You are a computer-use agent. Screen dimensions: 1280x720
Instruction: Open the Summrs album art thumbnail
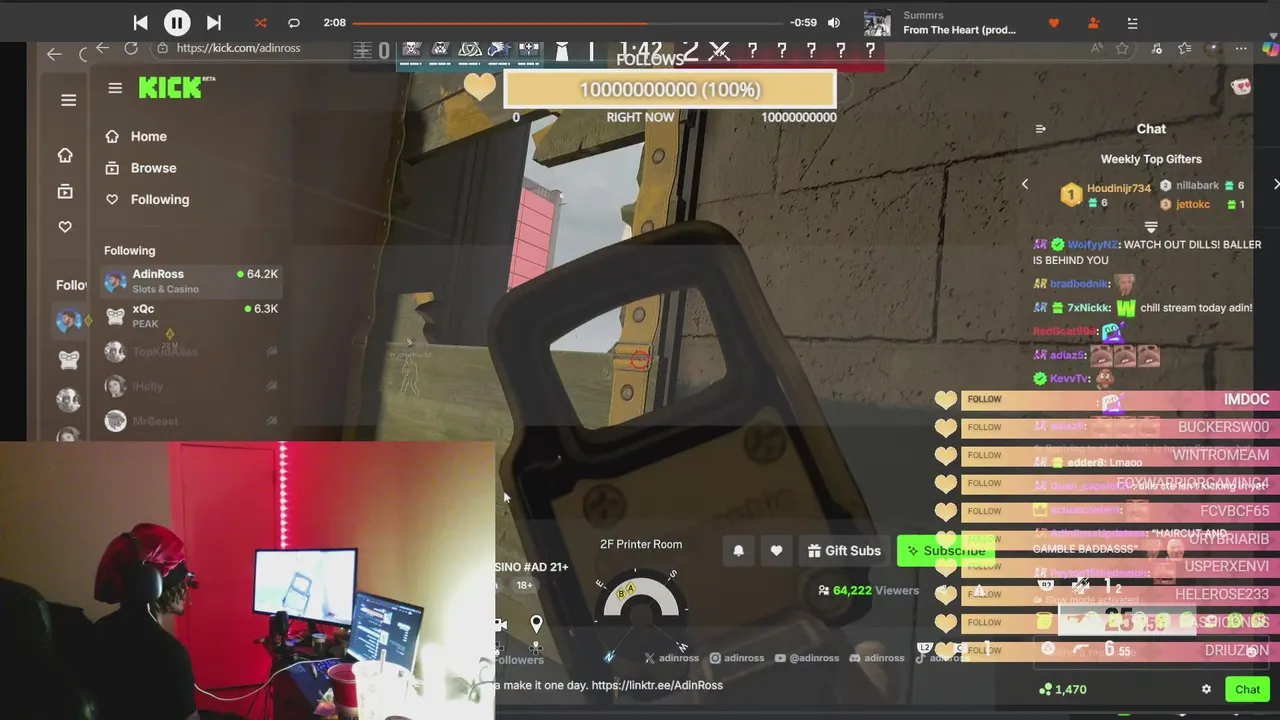tap(877, 23)
